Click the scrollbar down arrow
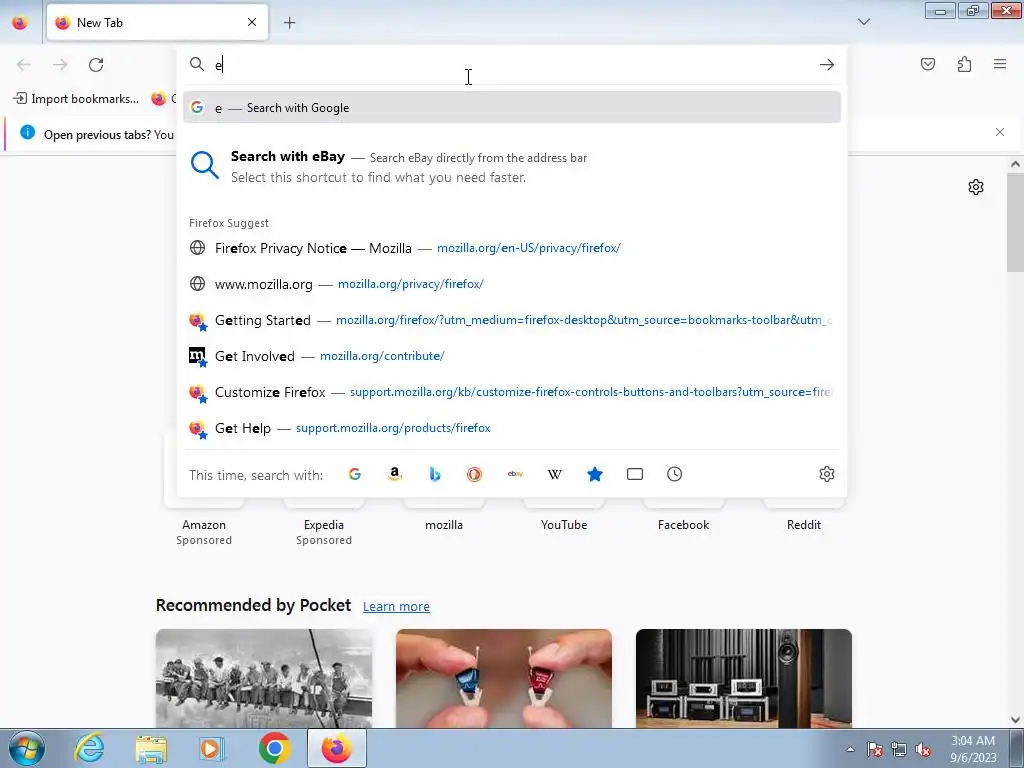The width and height of the screenshot is (1024, 768). 1015,720
